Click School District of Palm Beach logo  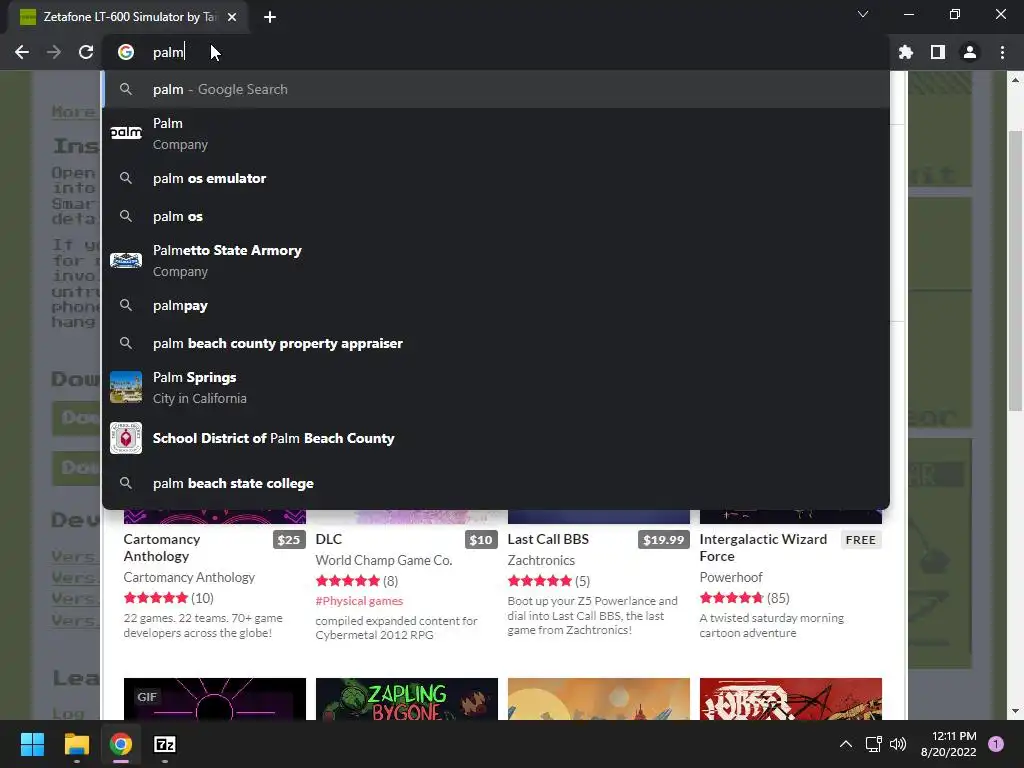[x=126, y=438]
